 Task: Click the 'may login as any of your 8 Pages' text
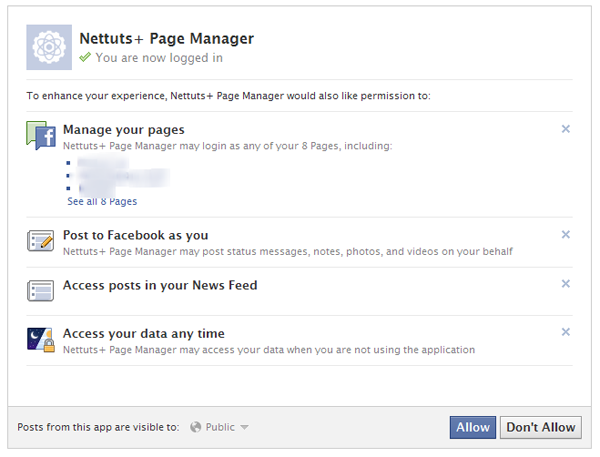[228, 146]
